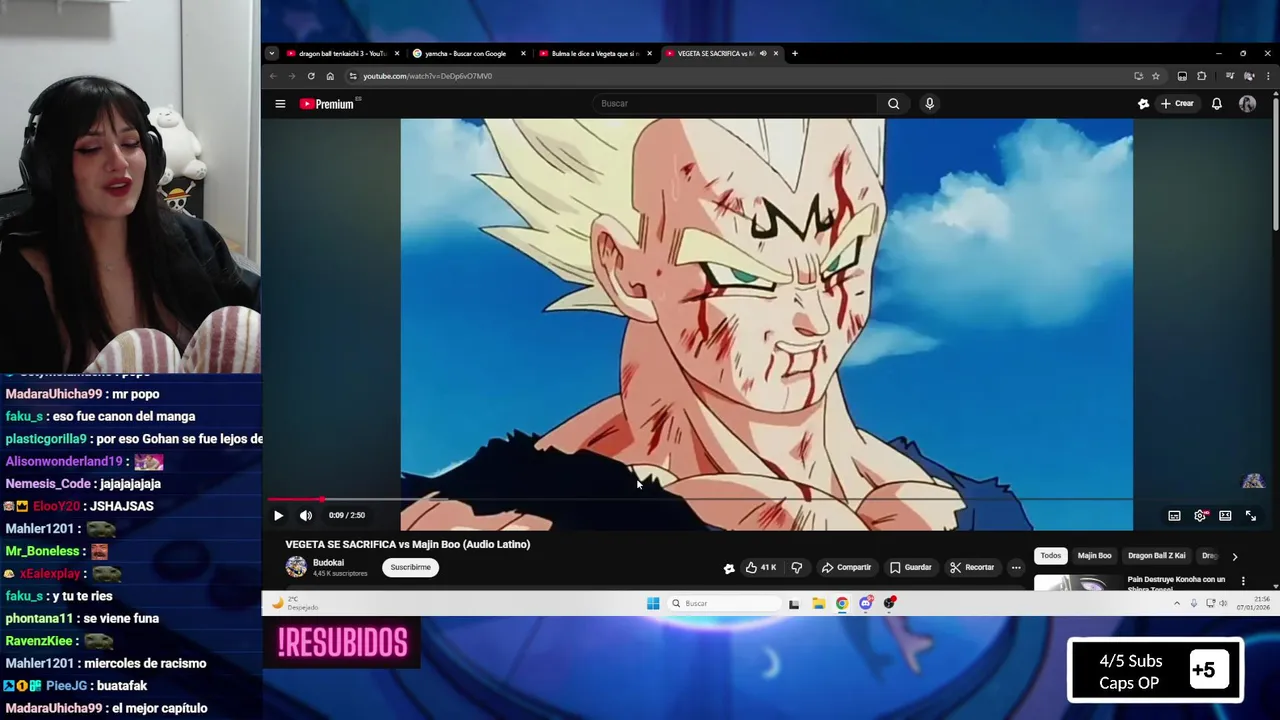Enter full screen mode

point(1250,516)
